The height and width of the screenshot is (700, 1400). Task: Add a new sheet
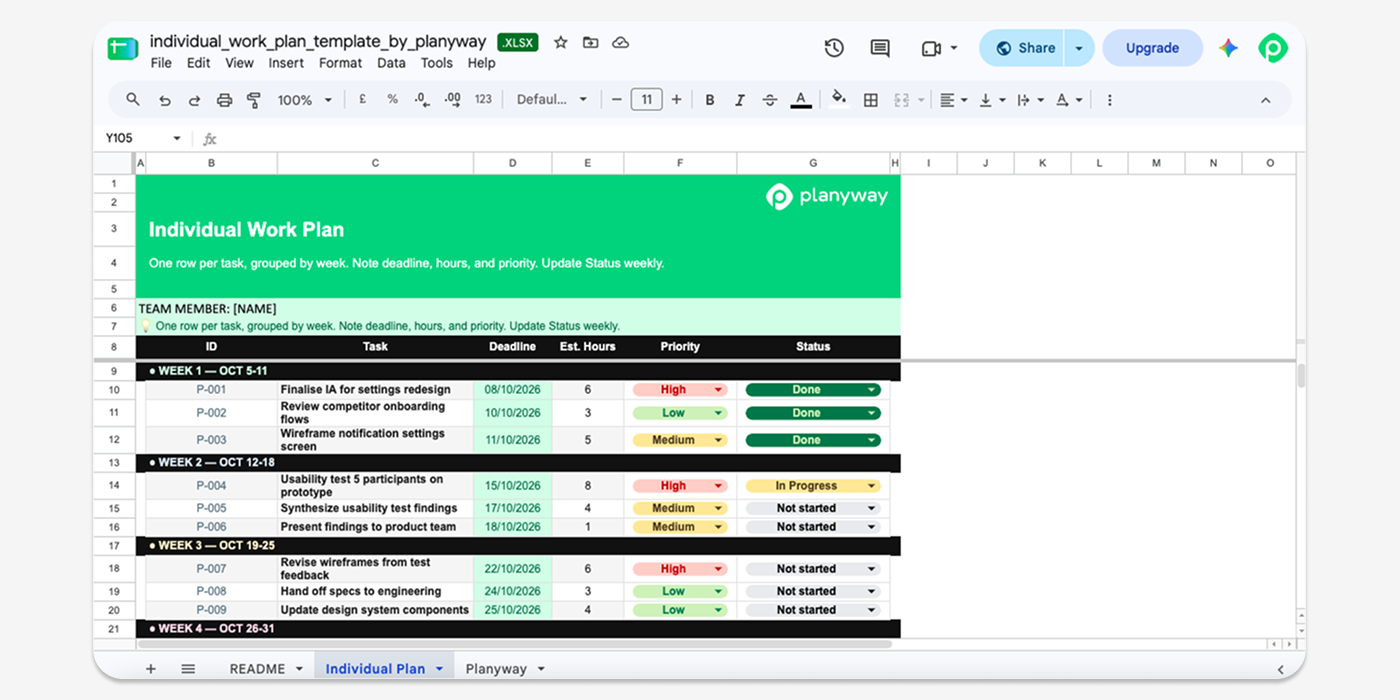pyautogui.click(x=151, y=669)
